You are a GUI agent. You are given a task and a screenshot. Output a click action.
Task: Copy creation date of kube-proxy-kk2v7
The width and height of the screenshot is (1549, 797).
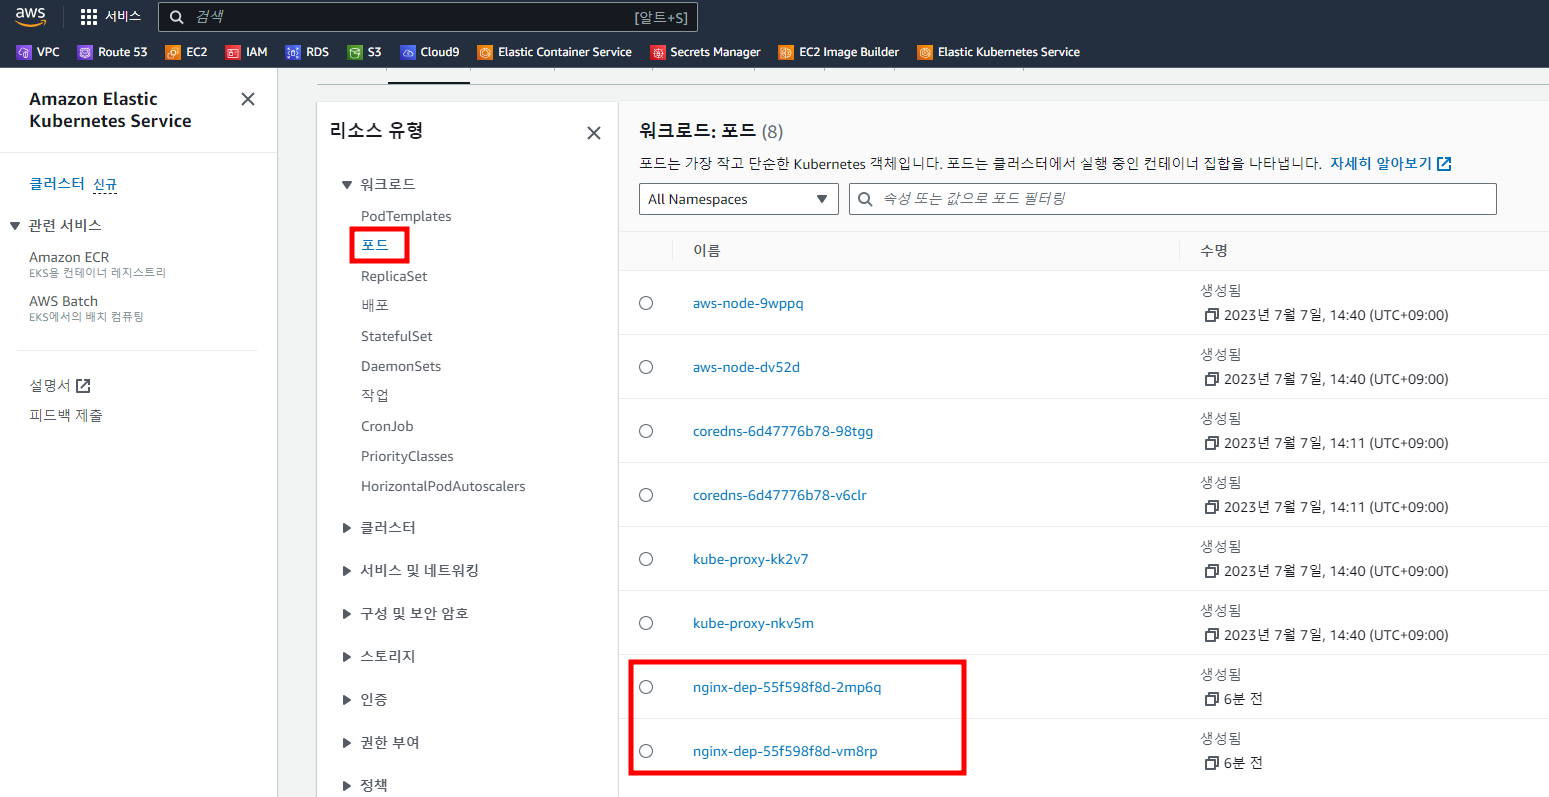tap(1212, 571)
